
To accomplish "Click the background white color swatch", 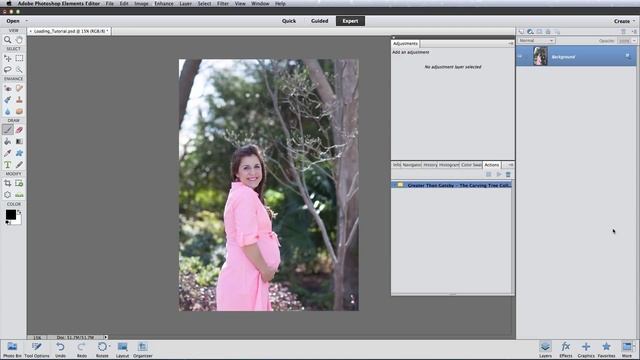I will pyautogui.click(x=19, y=220).
